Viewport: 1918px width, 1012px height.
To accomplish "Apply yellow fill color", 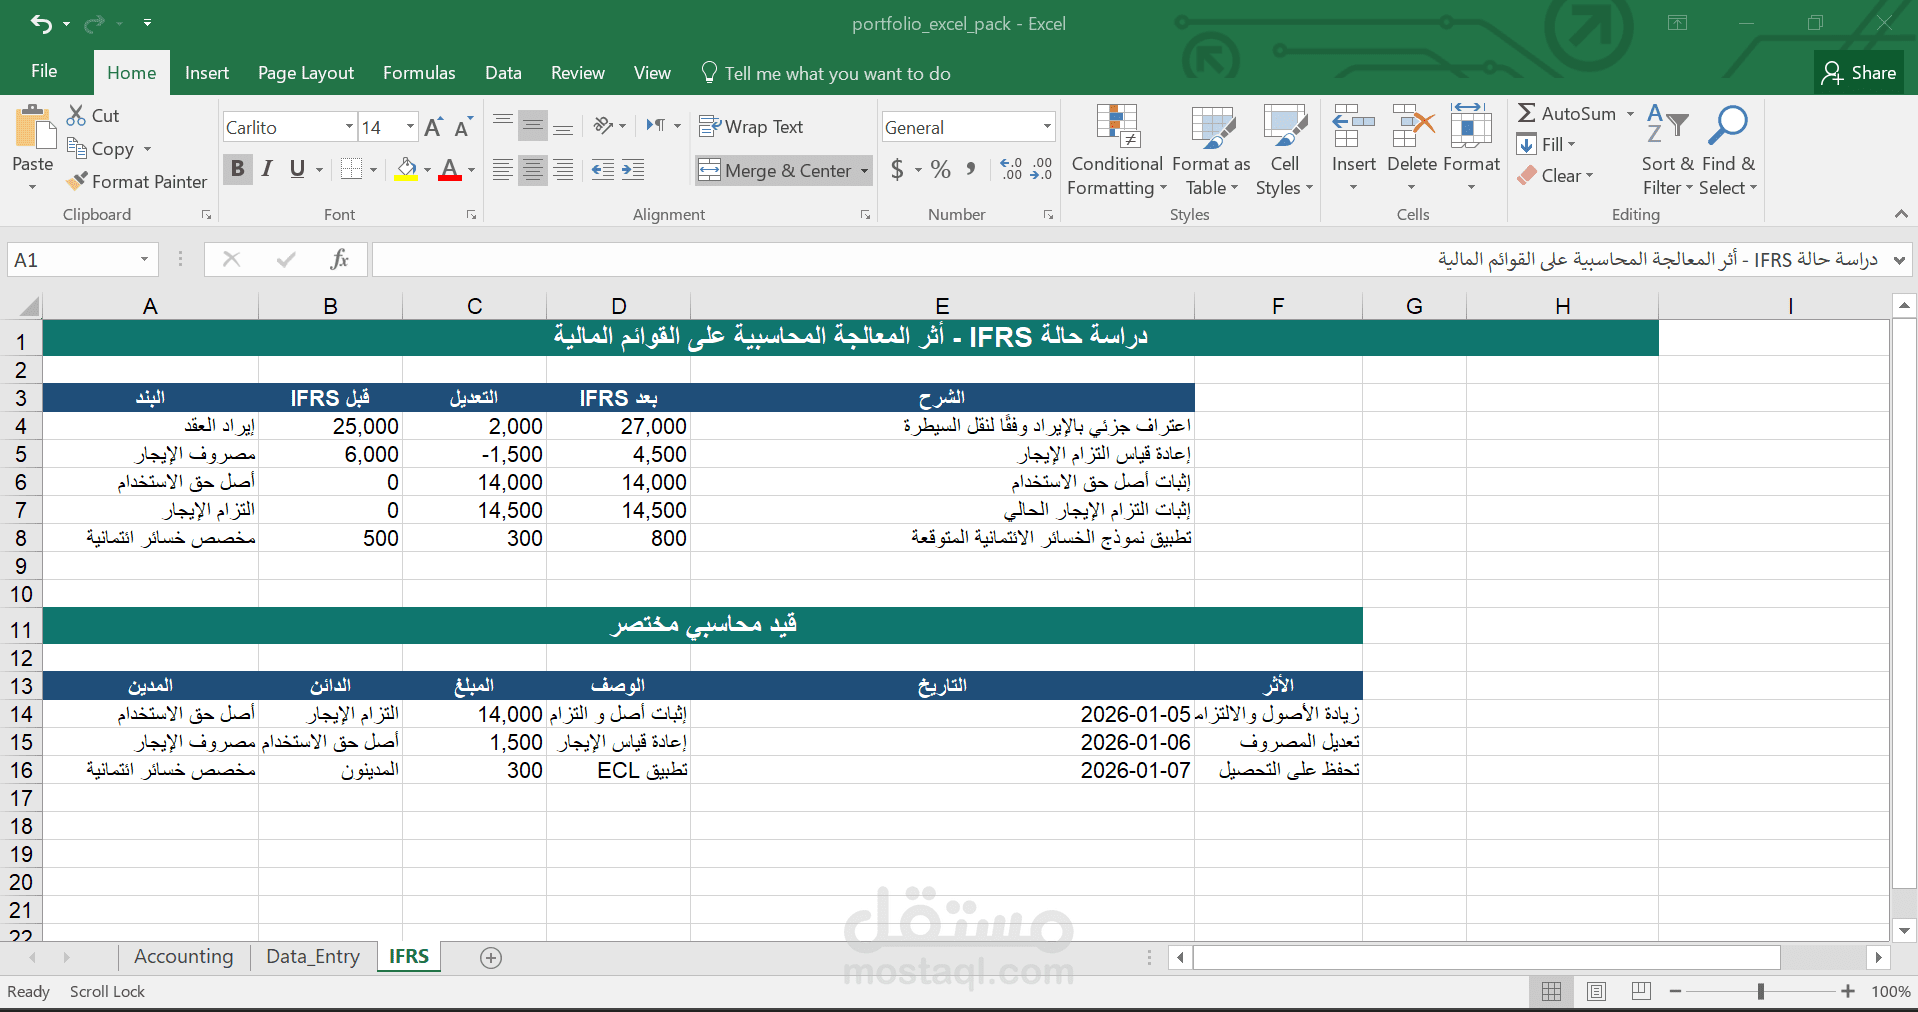I will 406,170.
